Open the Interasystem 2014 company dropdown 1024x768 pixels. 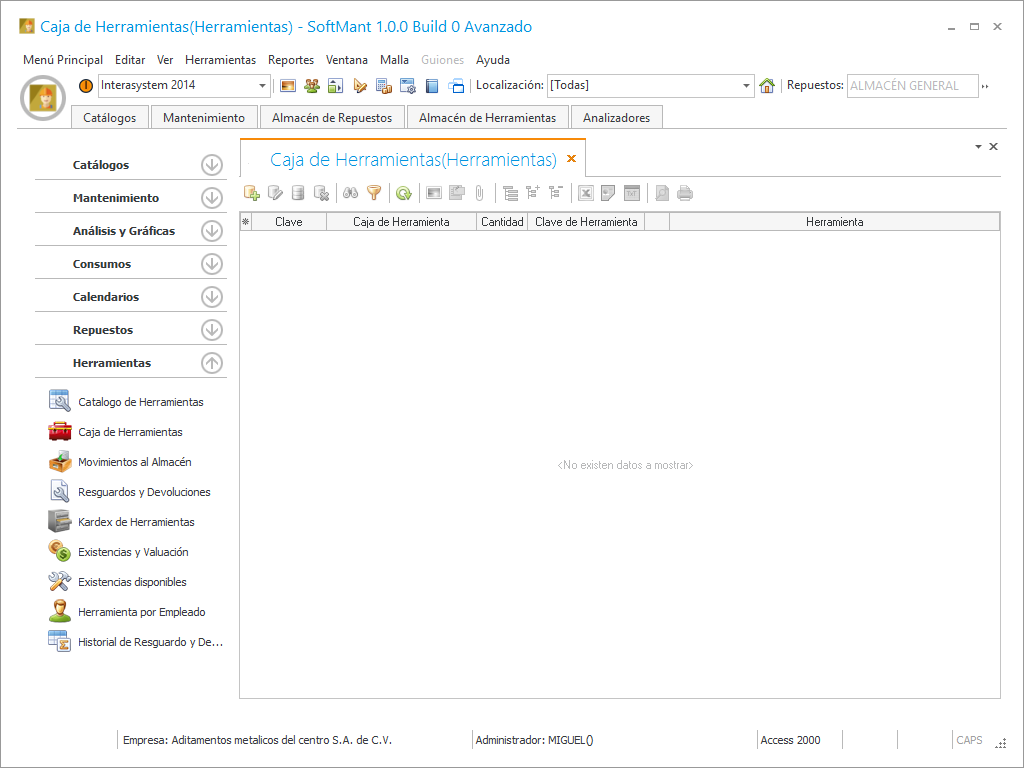point(263,86)
